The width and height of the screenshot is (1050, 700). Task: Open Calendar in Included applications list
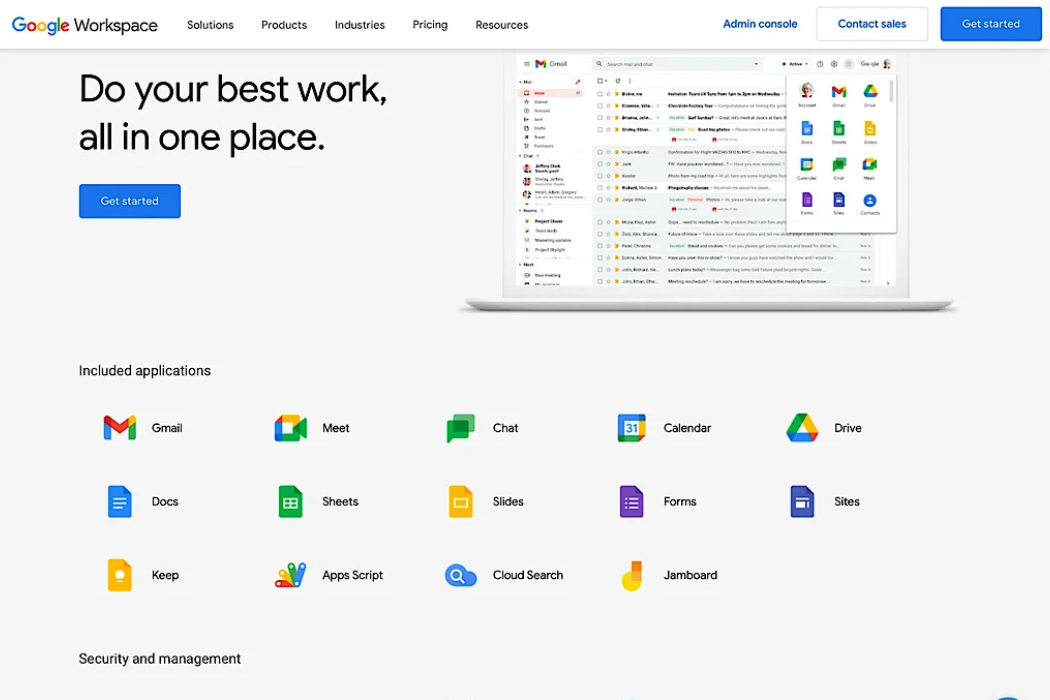click(x=664, y=427)
